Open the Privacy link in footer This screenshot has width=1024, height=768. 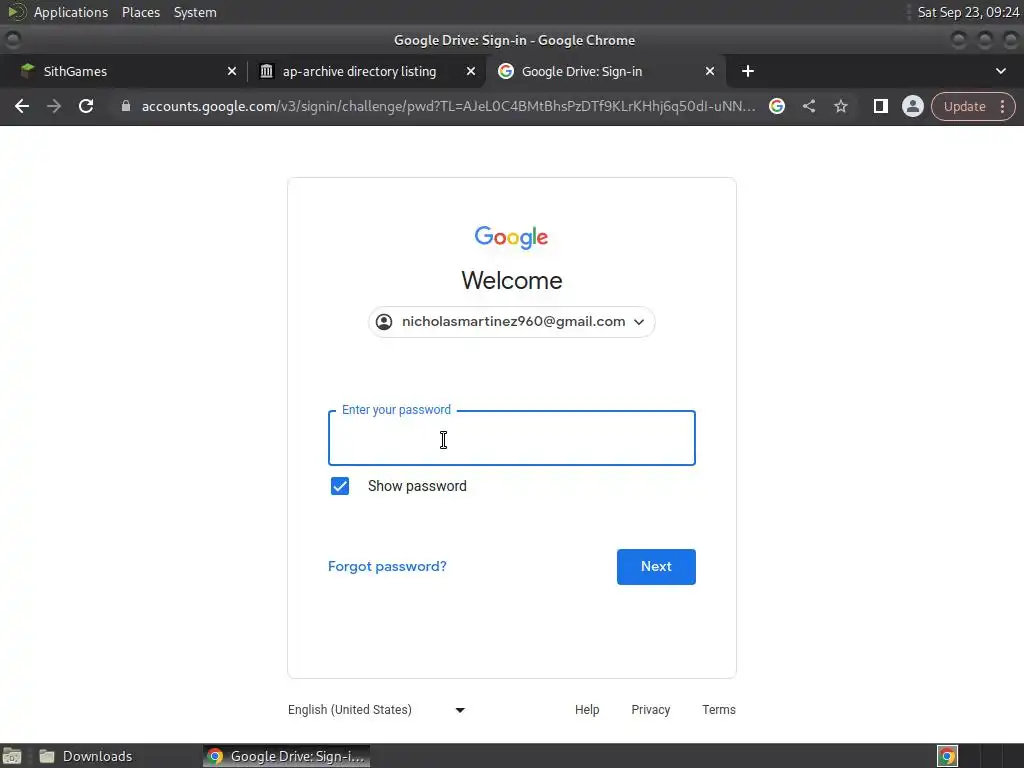(x=650, y=710)
